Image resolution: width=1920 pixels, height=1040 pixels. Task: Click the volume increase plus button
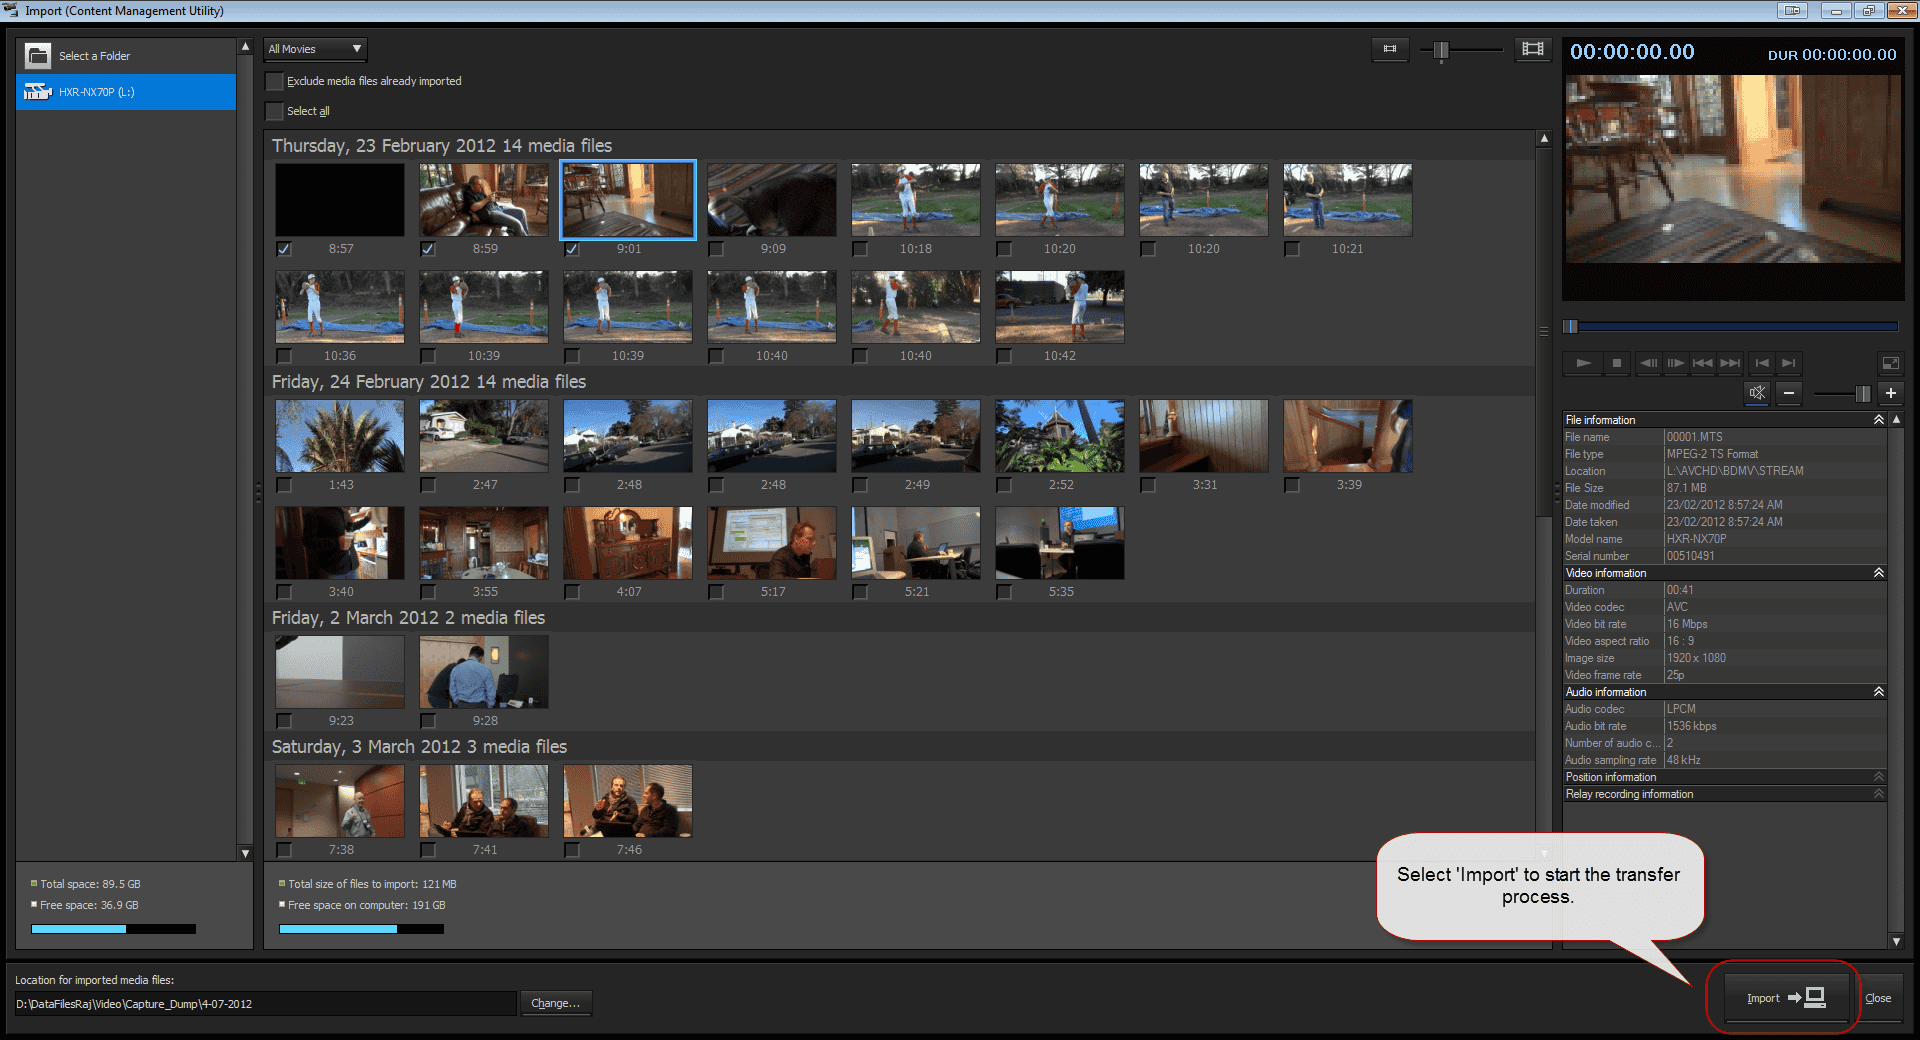[1890, 393]
